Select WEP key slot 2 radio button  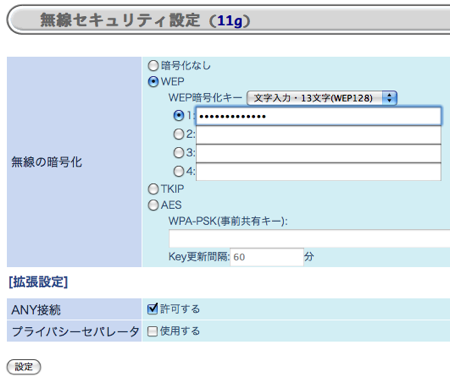tap(179, 134)
